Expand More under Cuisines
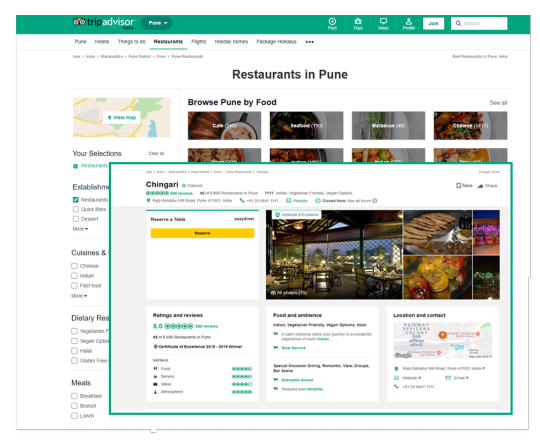Image resolution: width=540 pixels, height=446 pixels. pos(79,296)
